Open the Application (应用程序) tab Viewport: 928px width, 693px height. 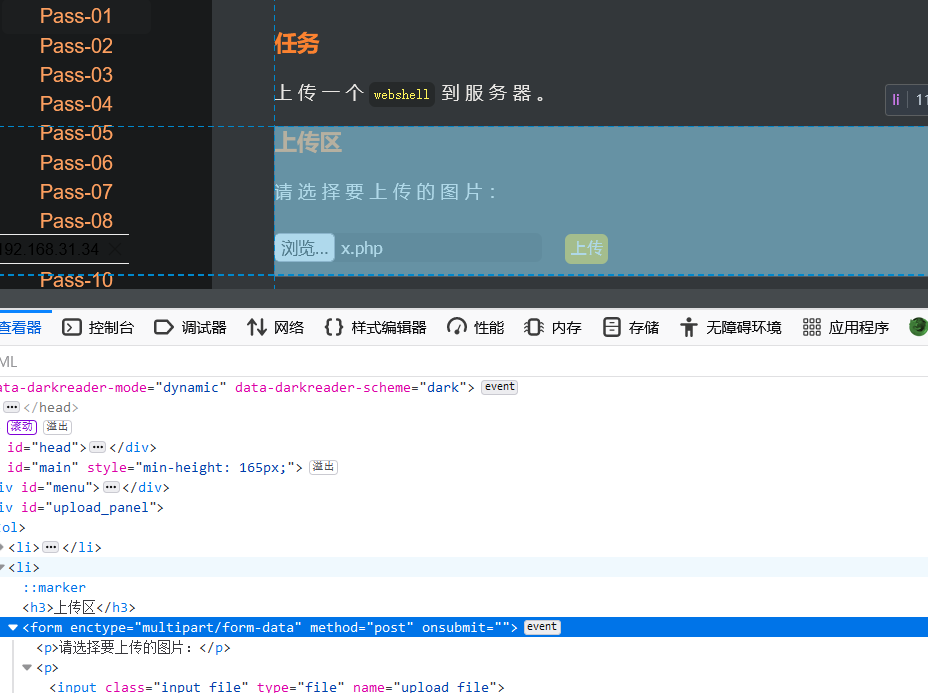pos(845,327)
